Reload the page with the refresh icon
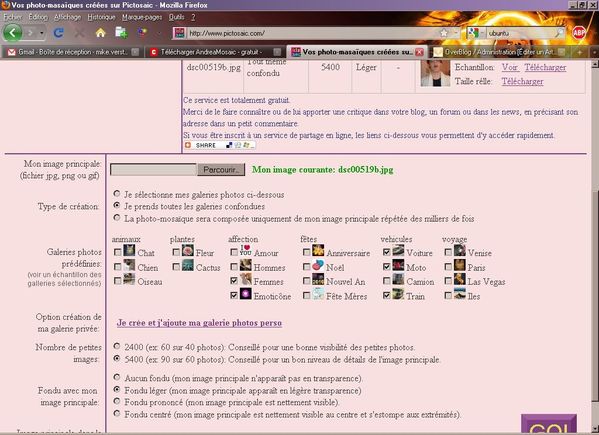599x435 pixels. 58,33
